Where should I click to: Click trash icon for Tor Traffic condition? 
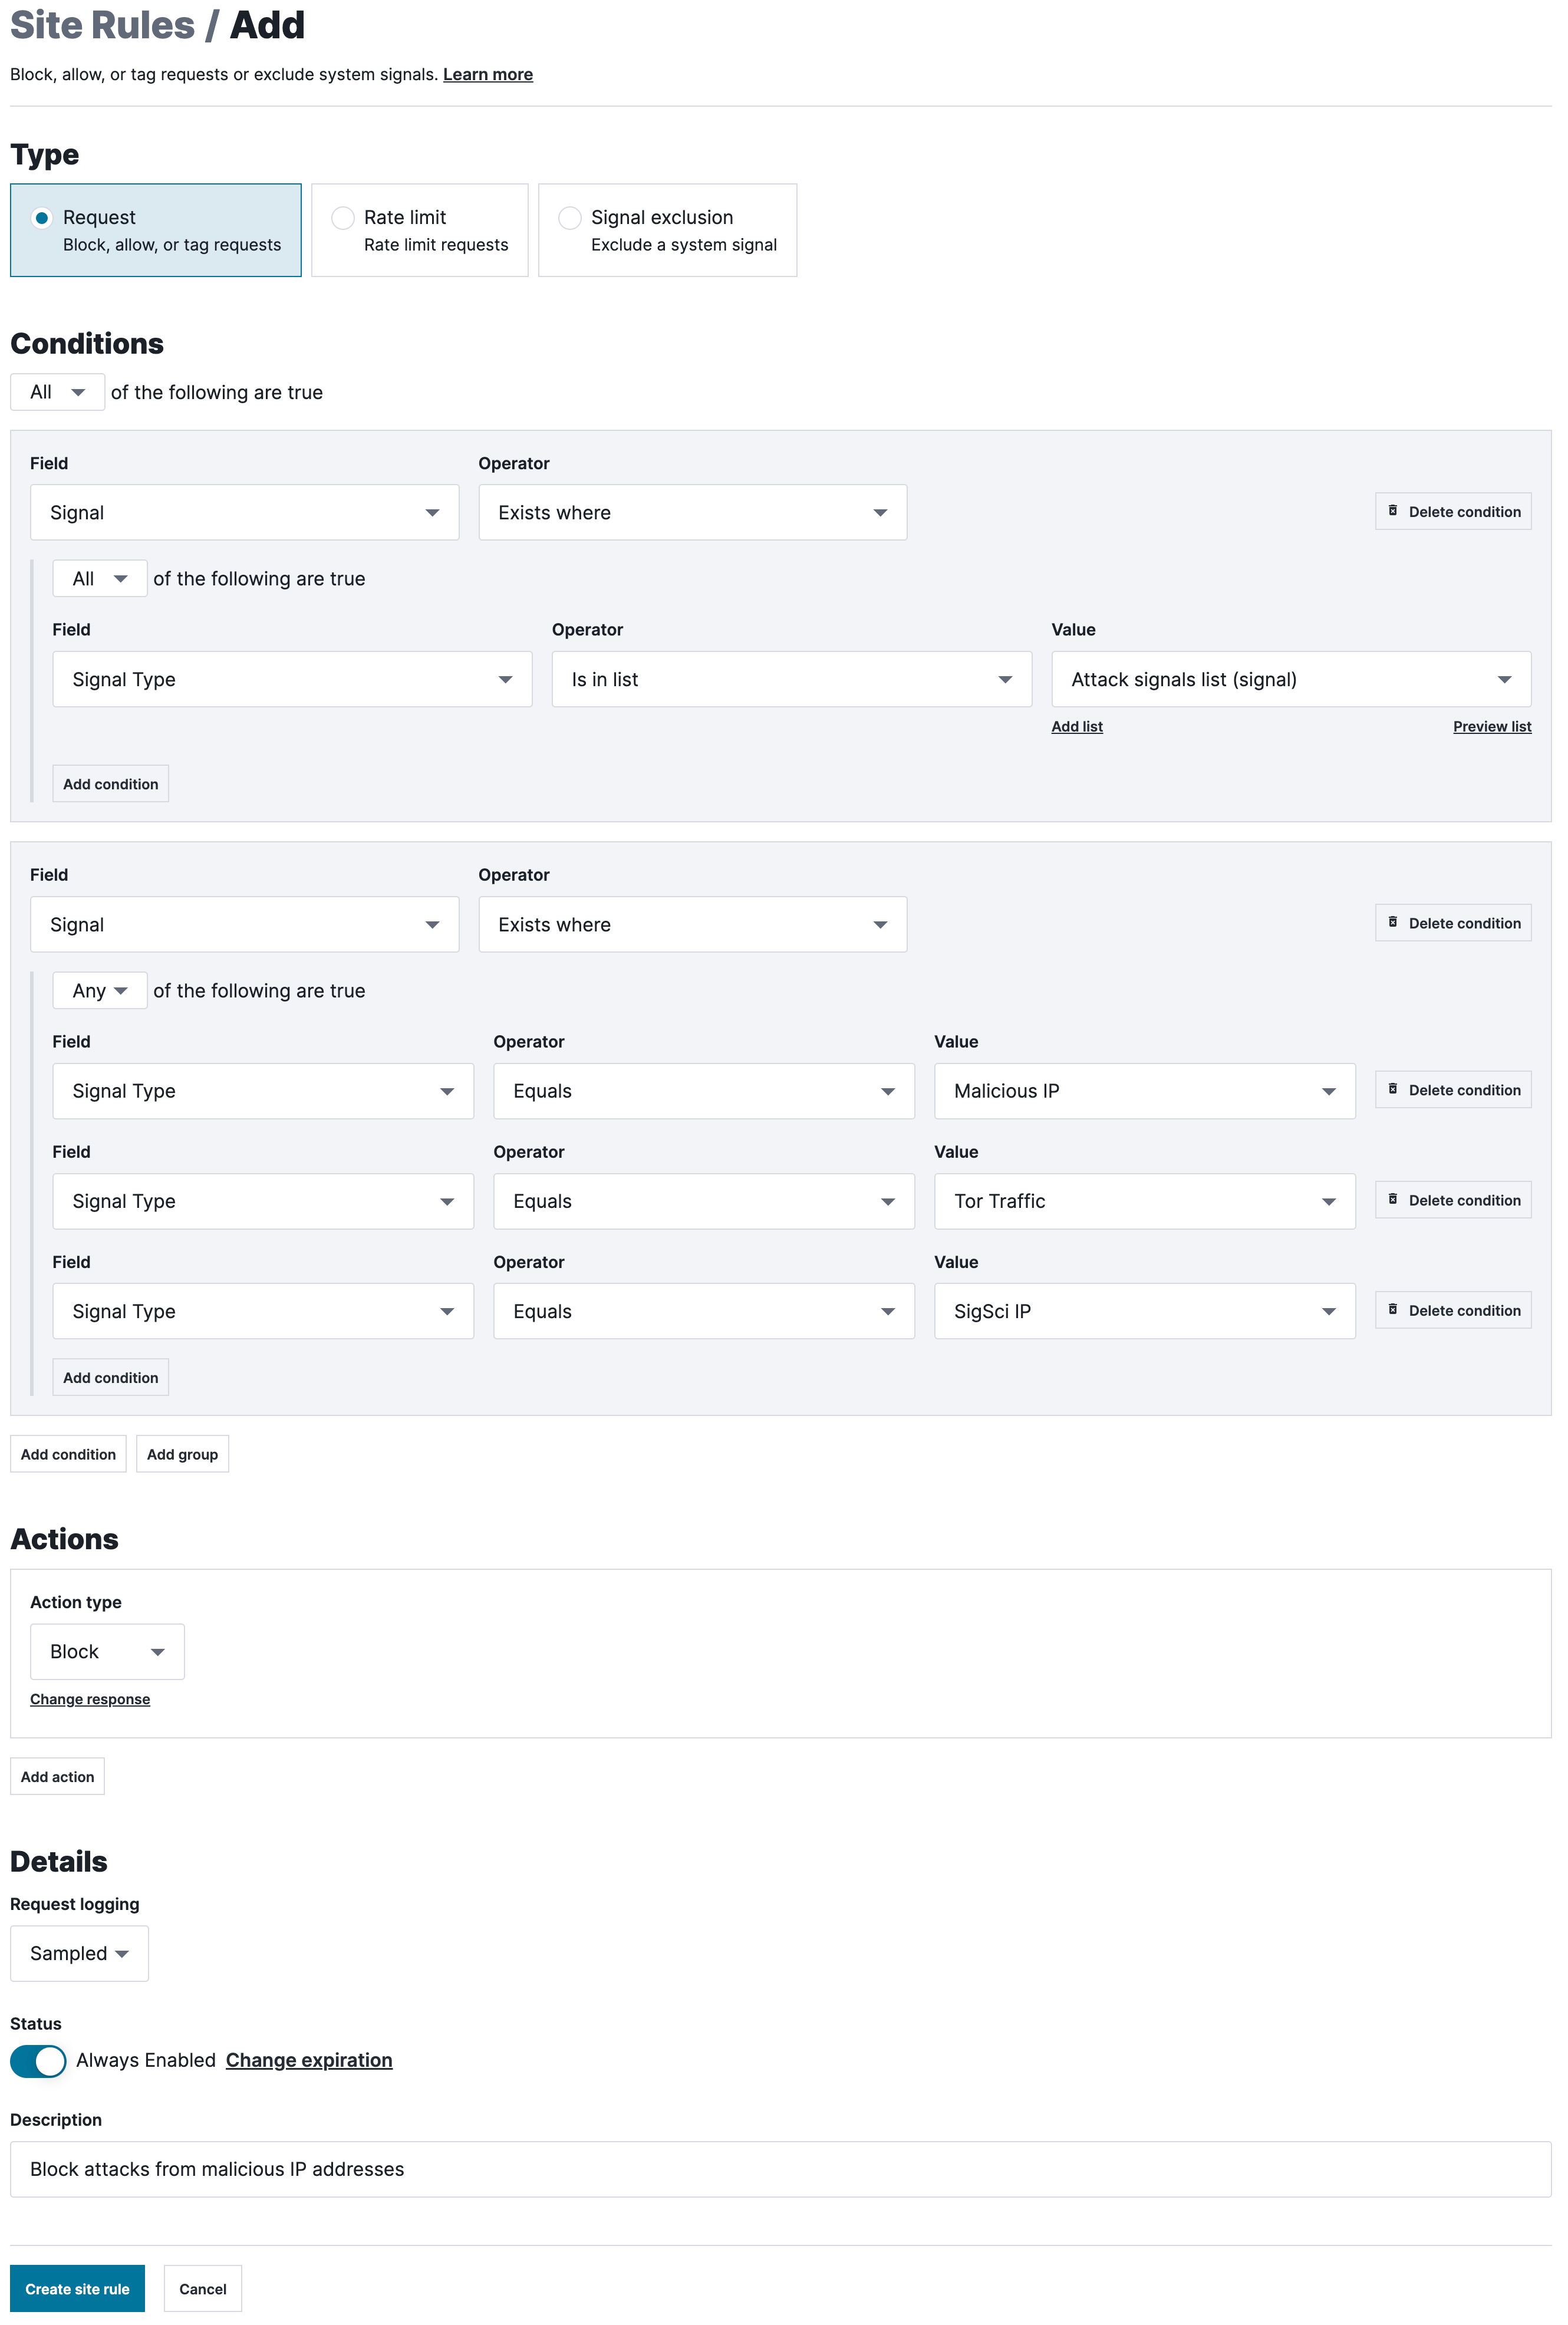tap(1392, 1199)
